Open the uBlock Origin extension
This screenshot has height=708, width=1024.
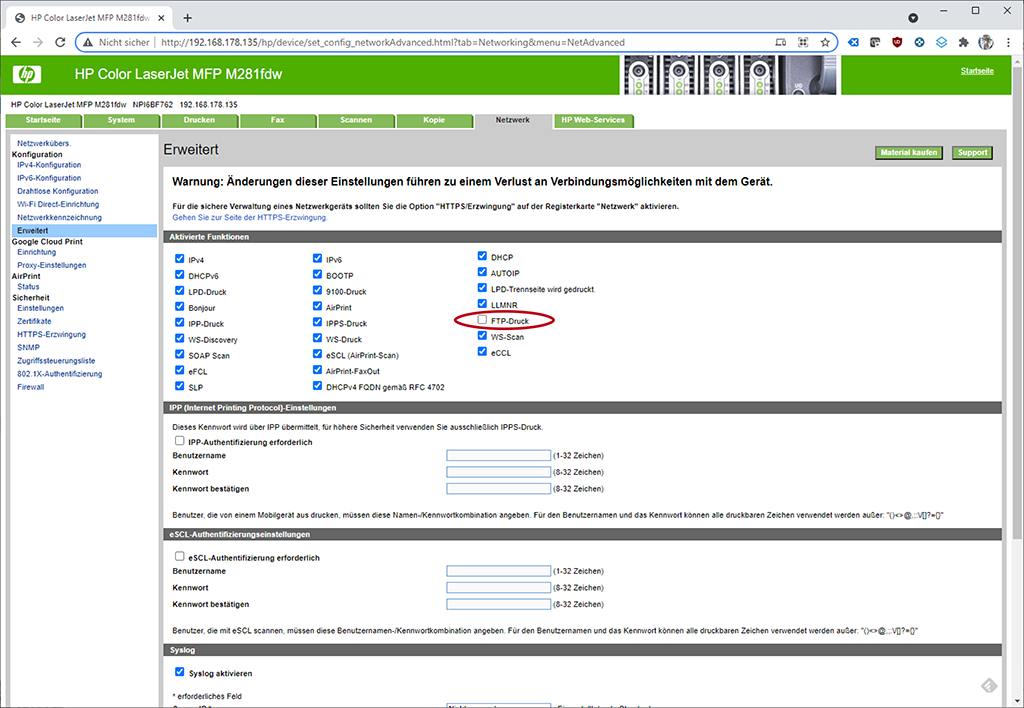point(896,43)
